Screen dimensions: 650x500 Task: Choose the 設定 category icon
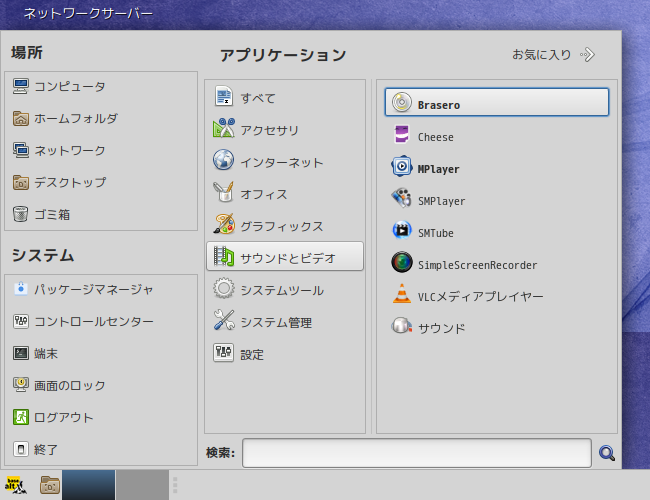(x=224, y=352)
